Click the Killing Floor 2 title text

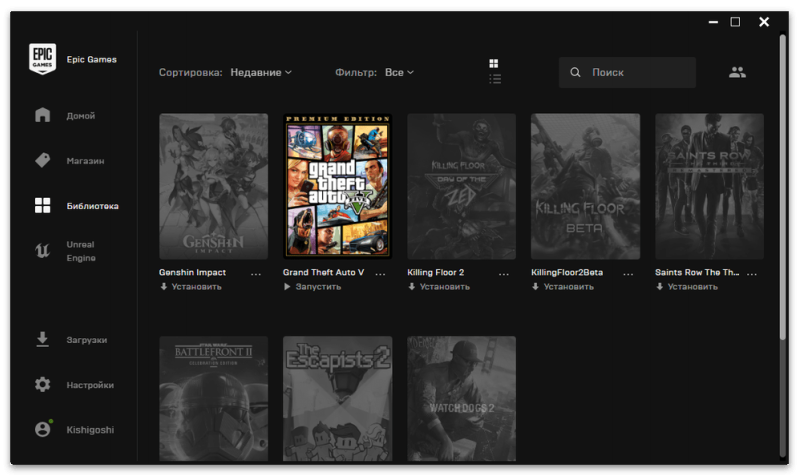tap(436, 272)
